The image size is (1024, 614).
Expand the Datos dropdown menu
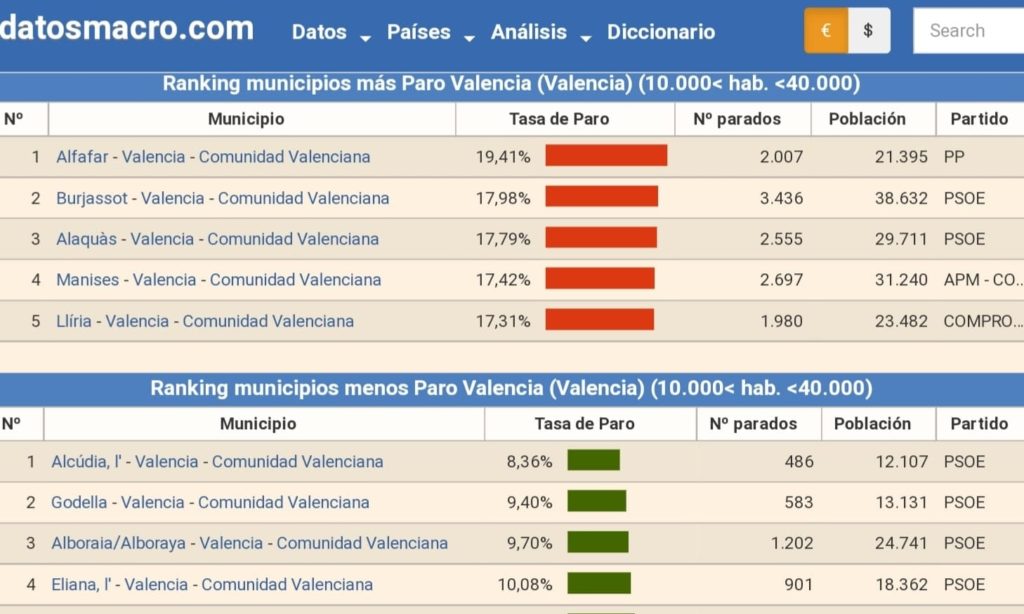330,32
